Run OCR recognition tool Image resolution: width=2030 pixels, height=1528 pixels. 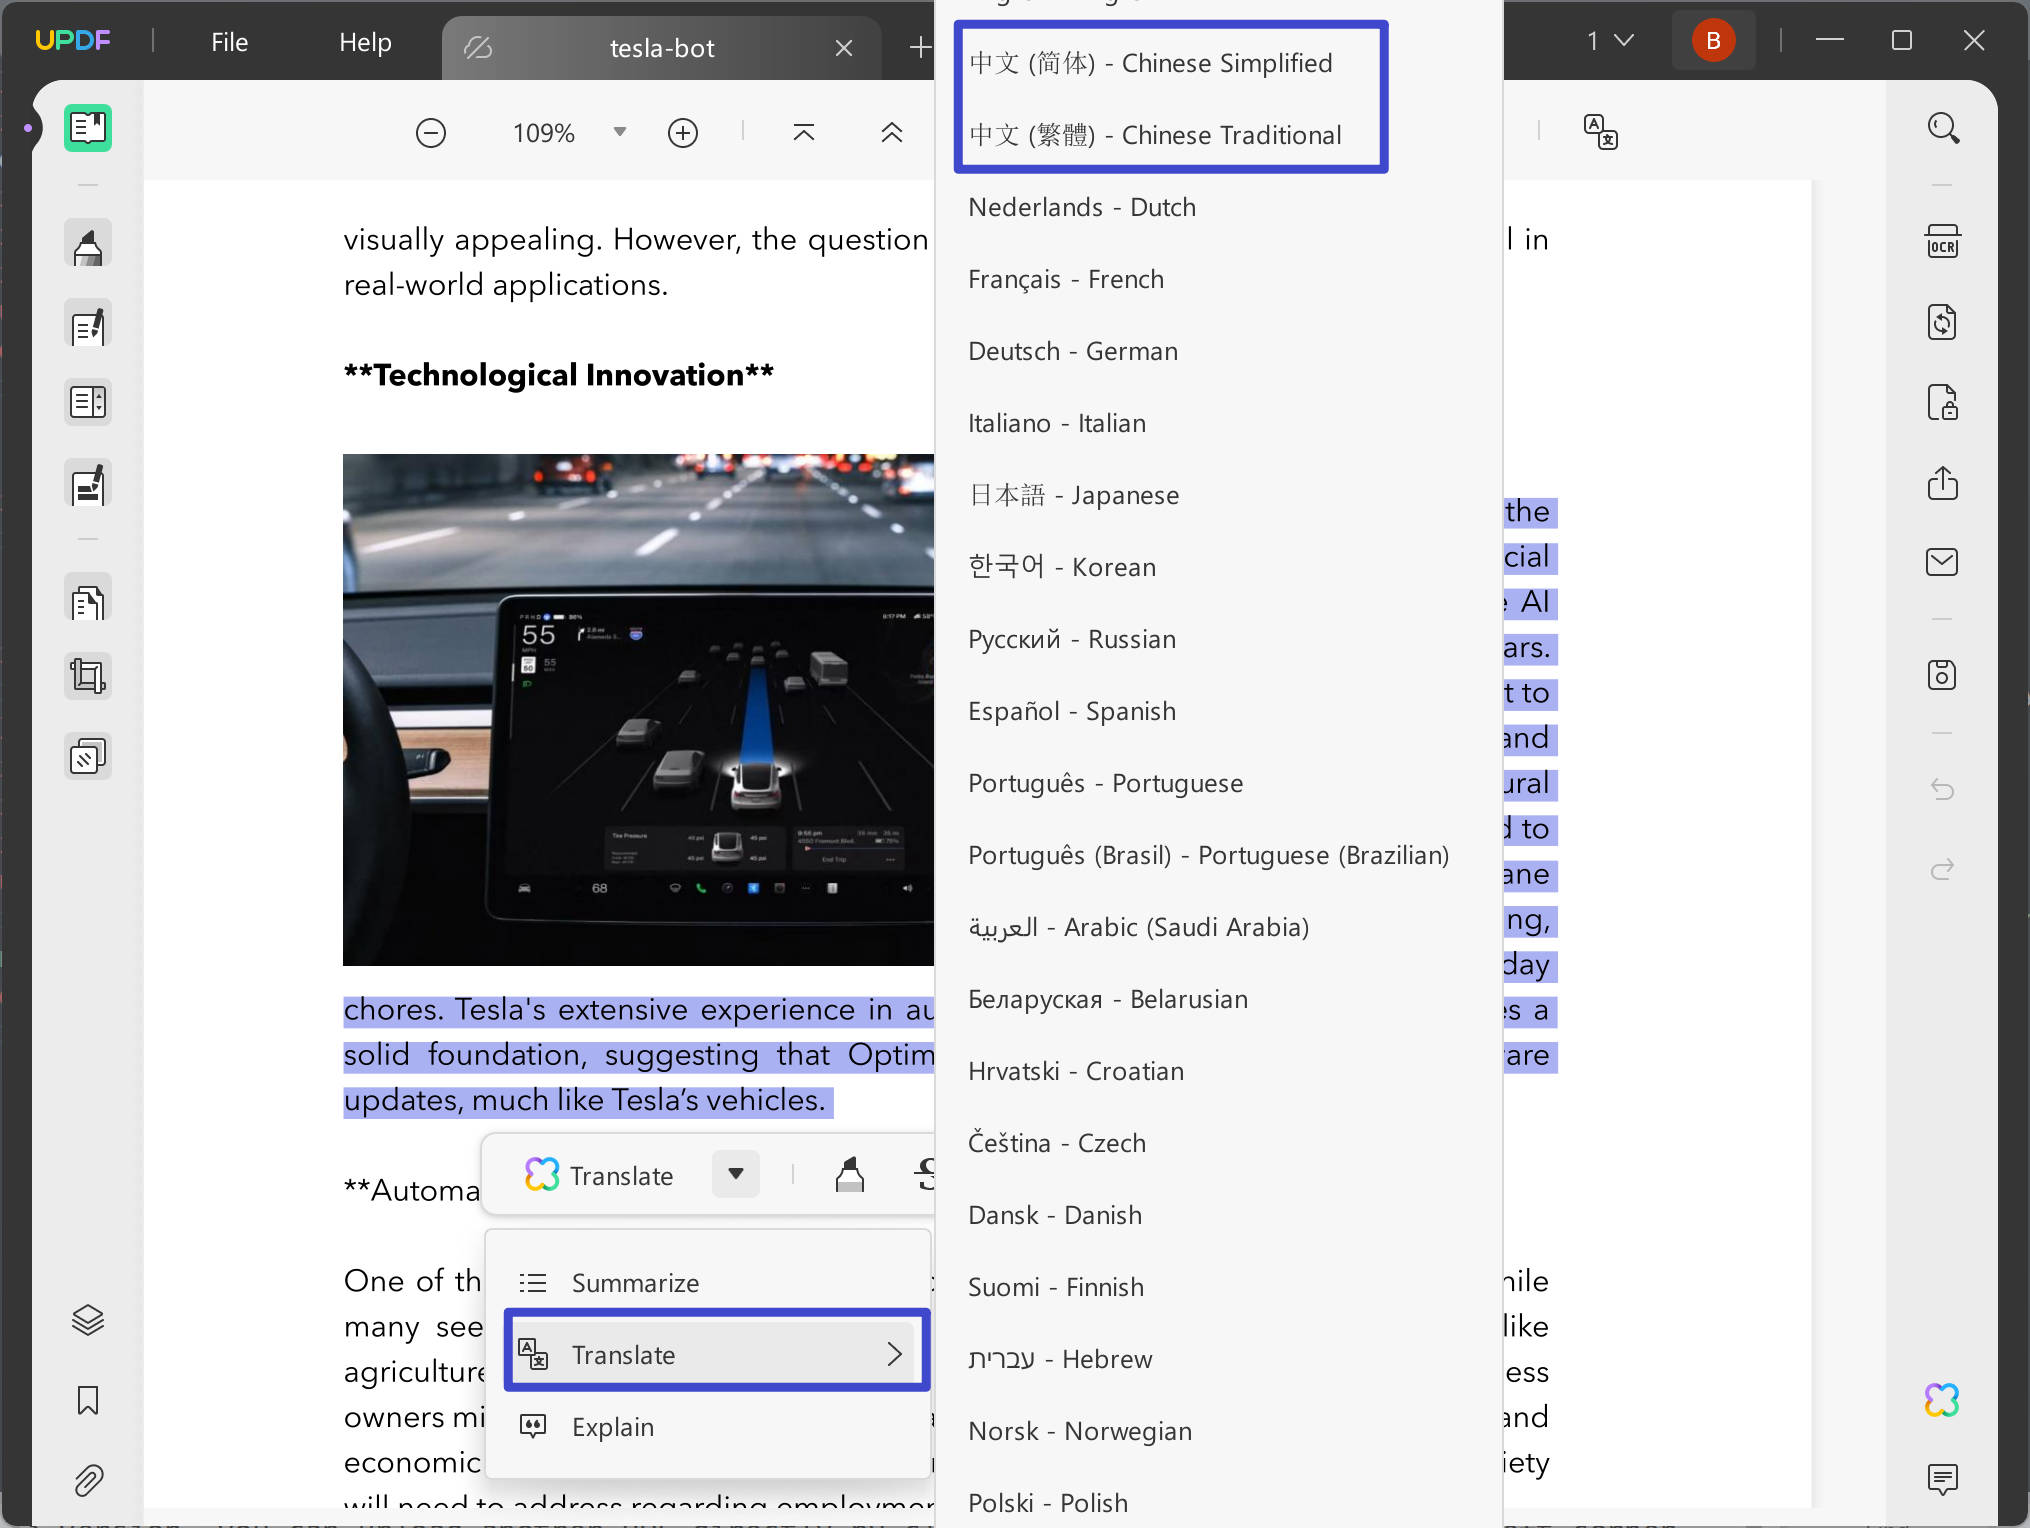1943,242
